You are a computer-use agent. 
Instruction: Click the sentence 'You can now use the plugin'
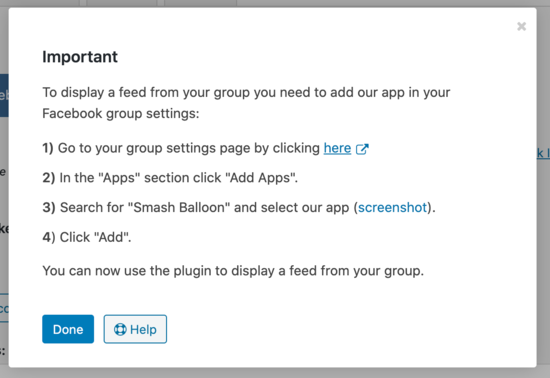click(x=233, y=271)
